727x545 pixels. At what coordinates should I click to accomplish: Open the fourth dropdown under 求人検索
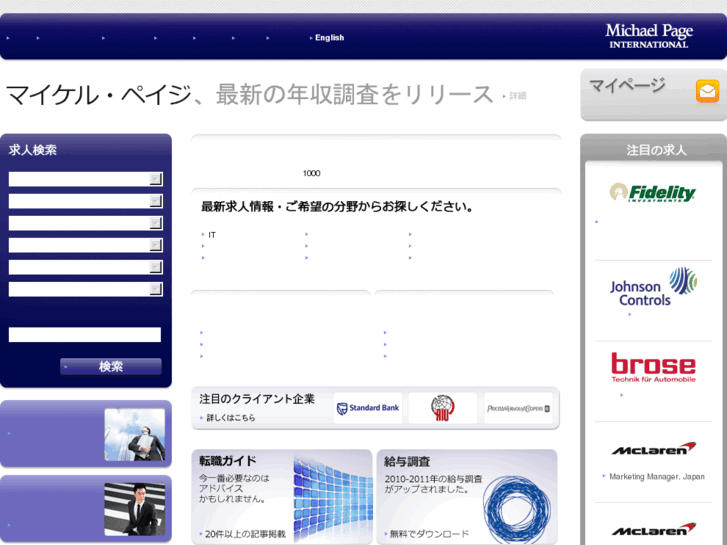[x=85, y=245]
